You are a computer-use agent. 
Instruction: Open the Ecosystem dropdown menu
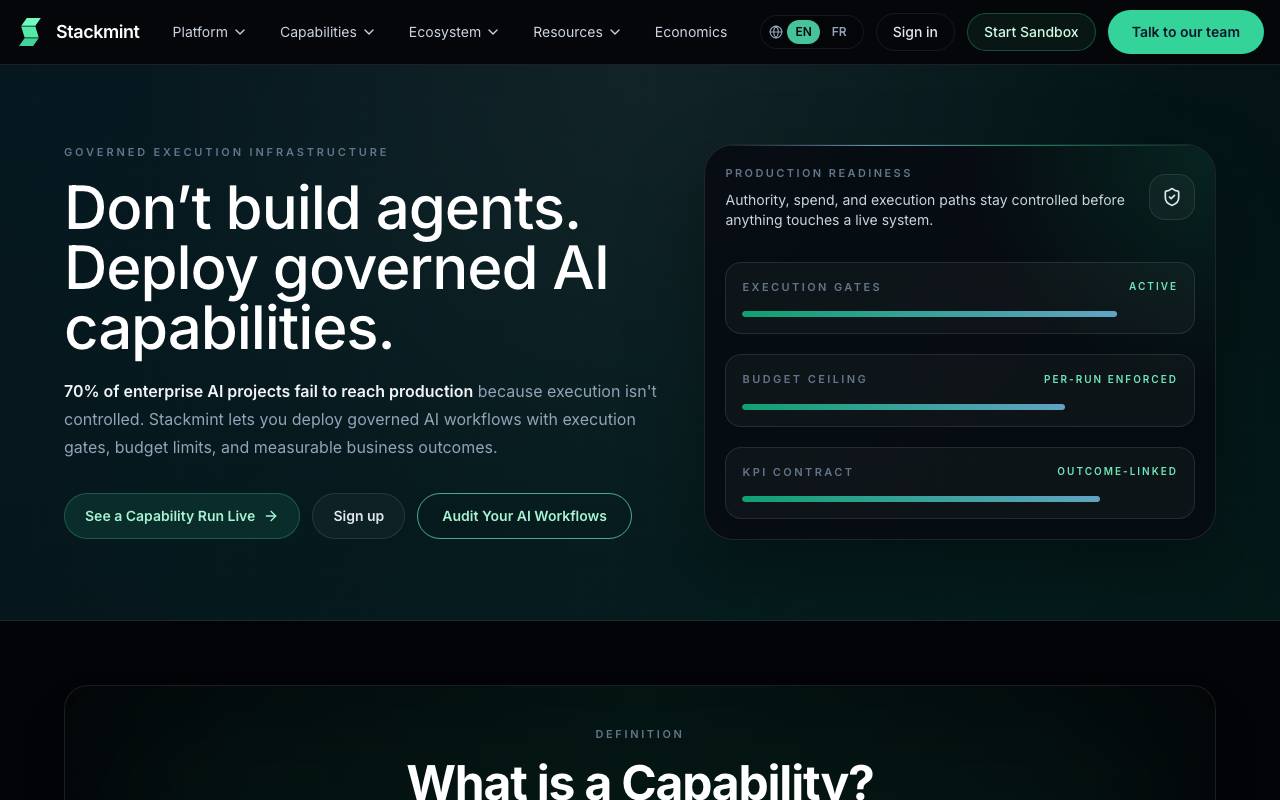point(454,32)
